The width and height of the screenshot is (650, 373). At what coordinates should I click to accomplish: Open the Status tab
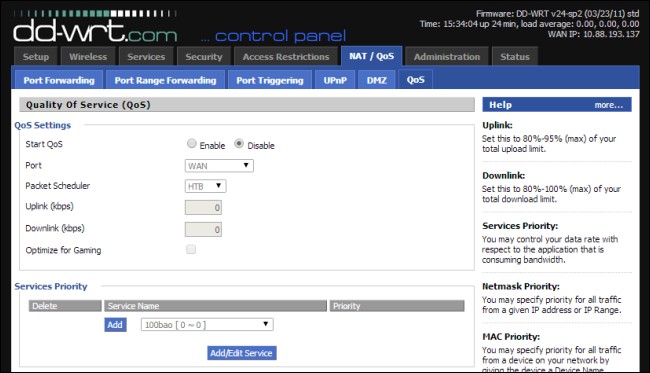[514, 56]
